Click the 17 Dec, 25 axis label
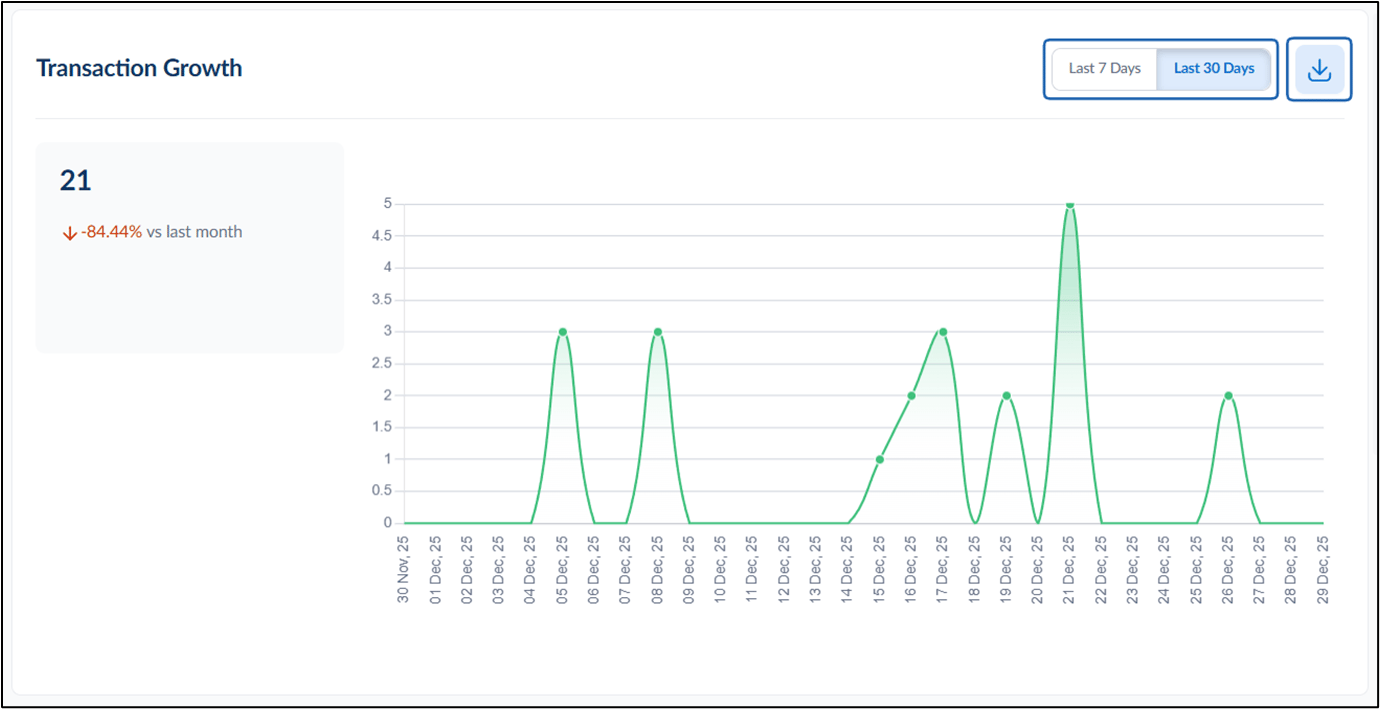Screen dimensions: 1380x709 [943, 570]
